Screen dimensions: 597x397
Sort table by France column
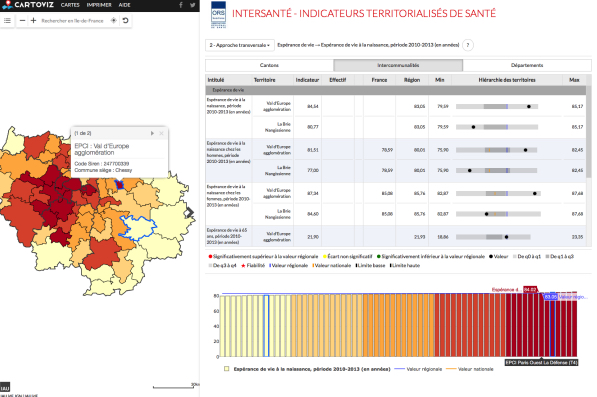(379, 80)
